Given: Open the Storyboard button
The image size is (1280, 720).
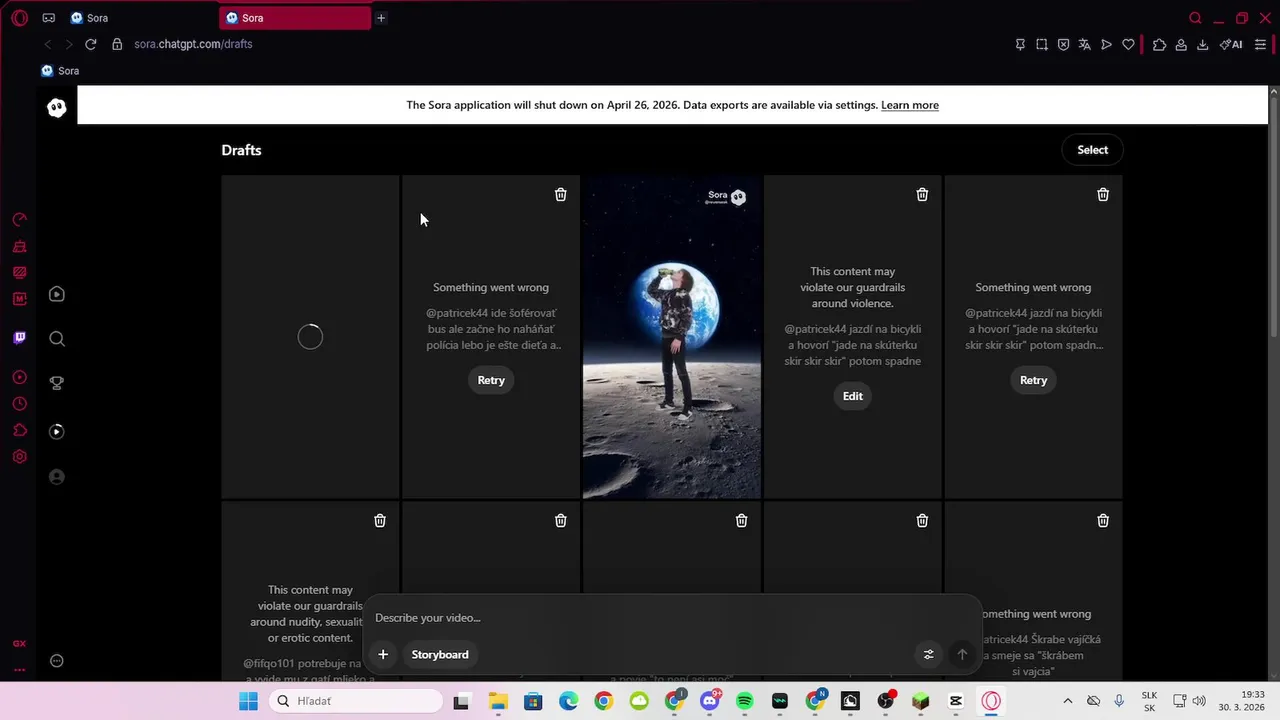Looking at the screenshot, I should tap(440, 654).
